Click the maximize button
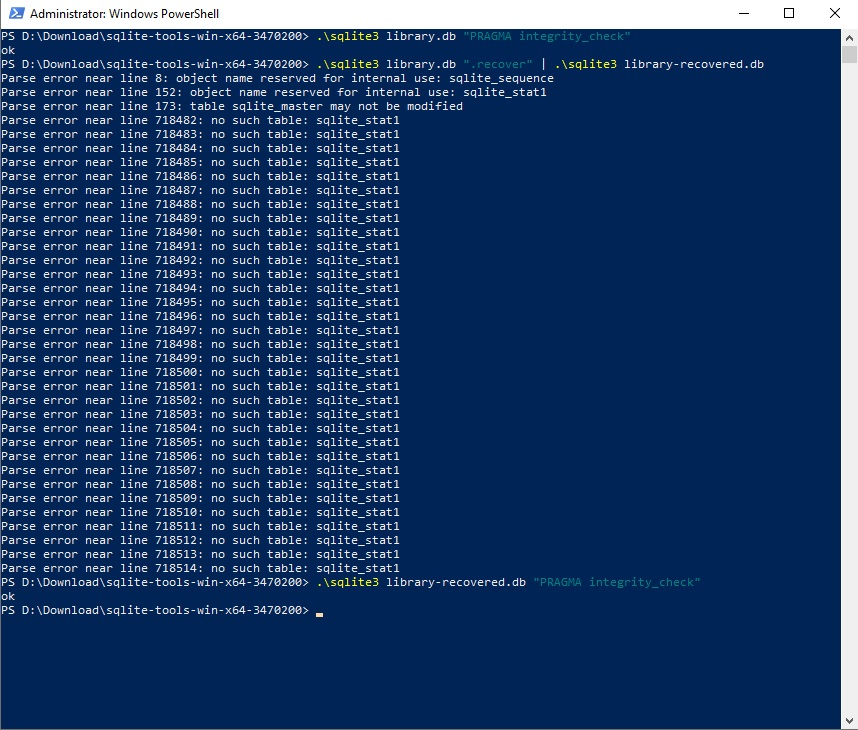 coord(789,14)
